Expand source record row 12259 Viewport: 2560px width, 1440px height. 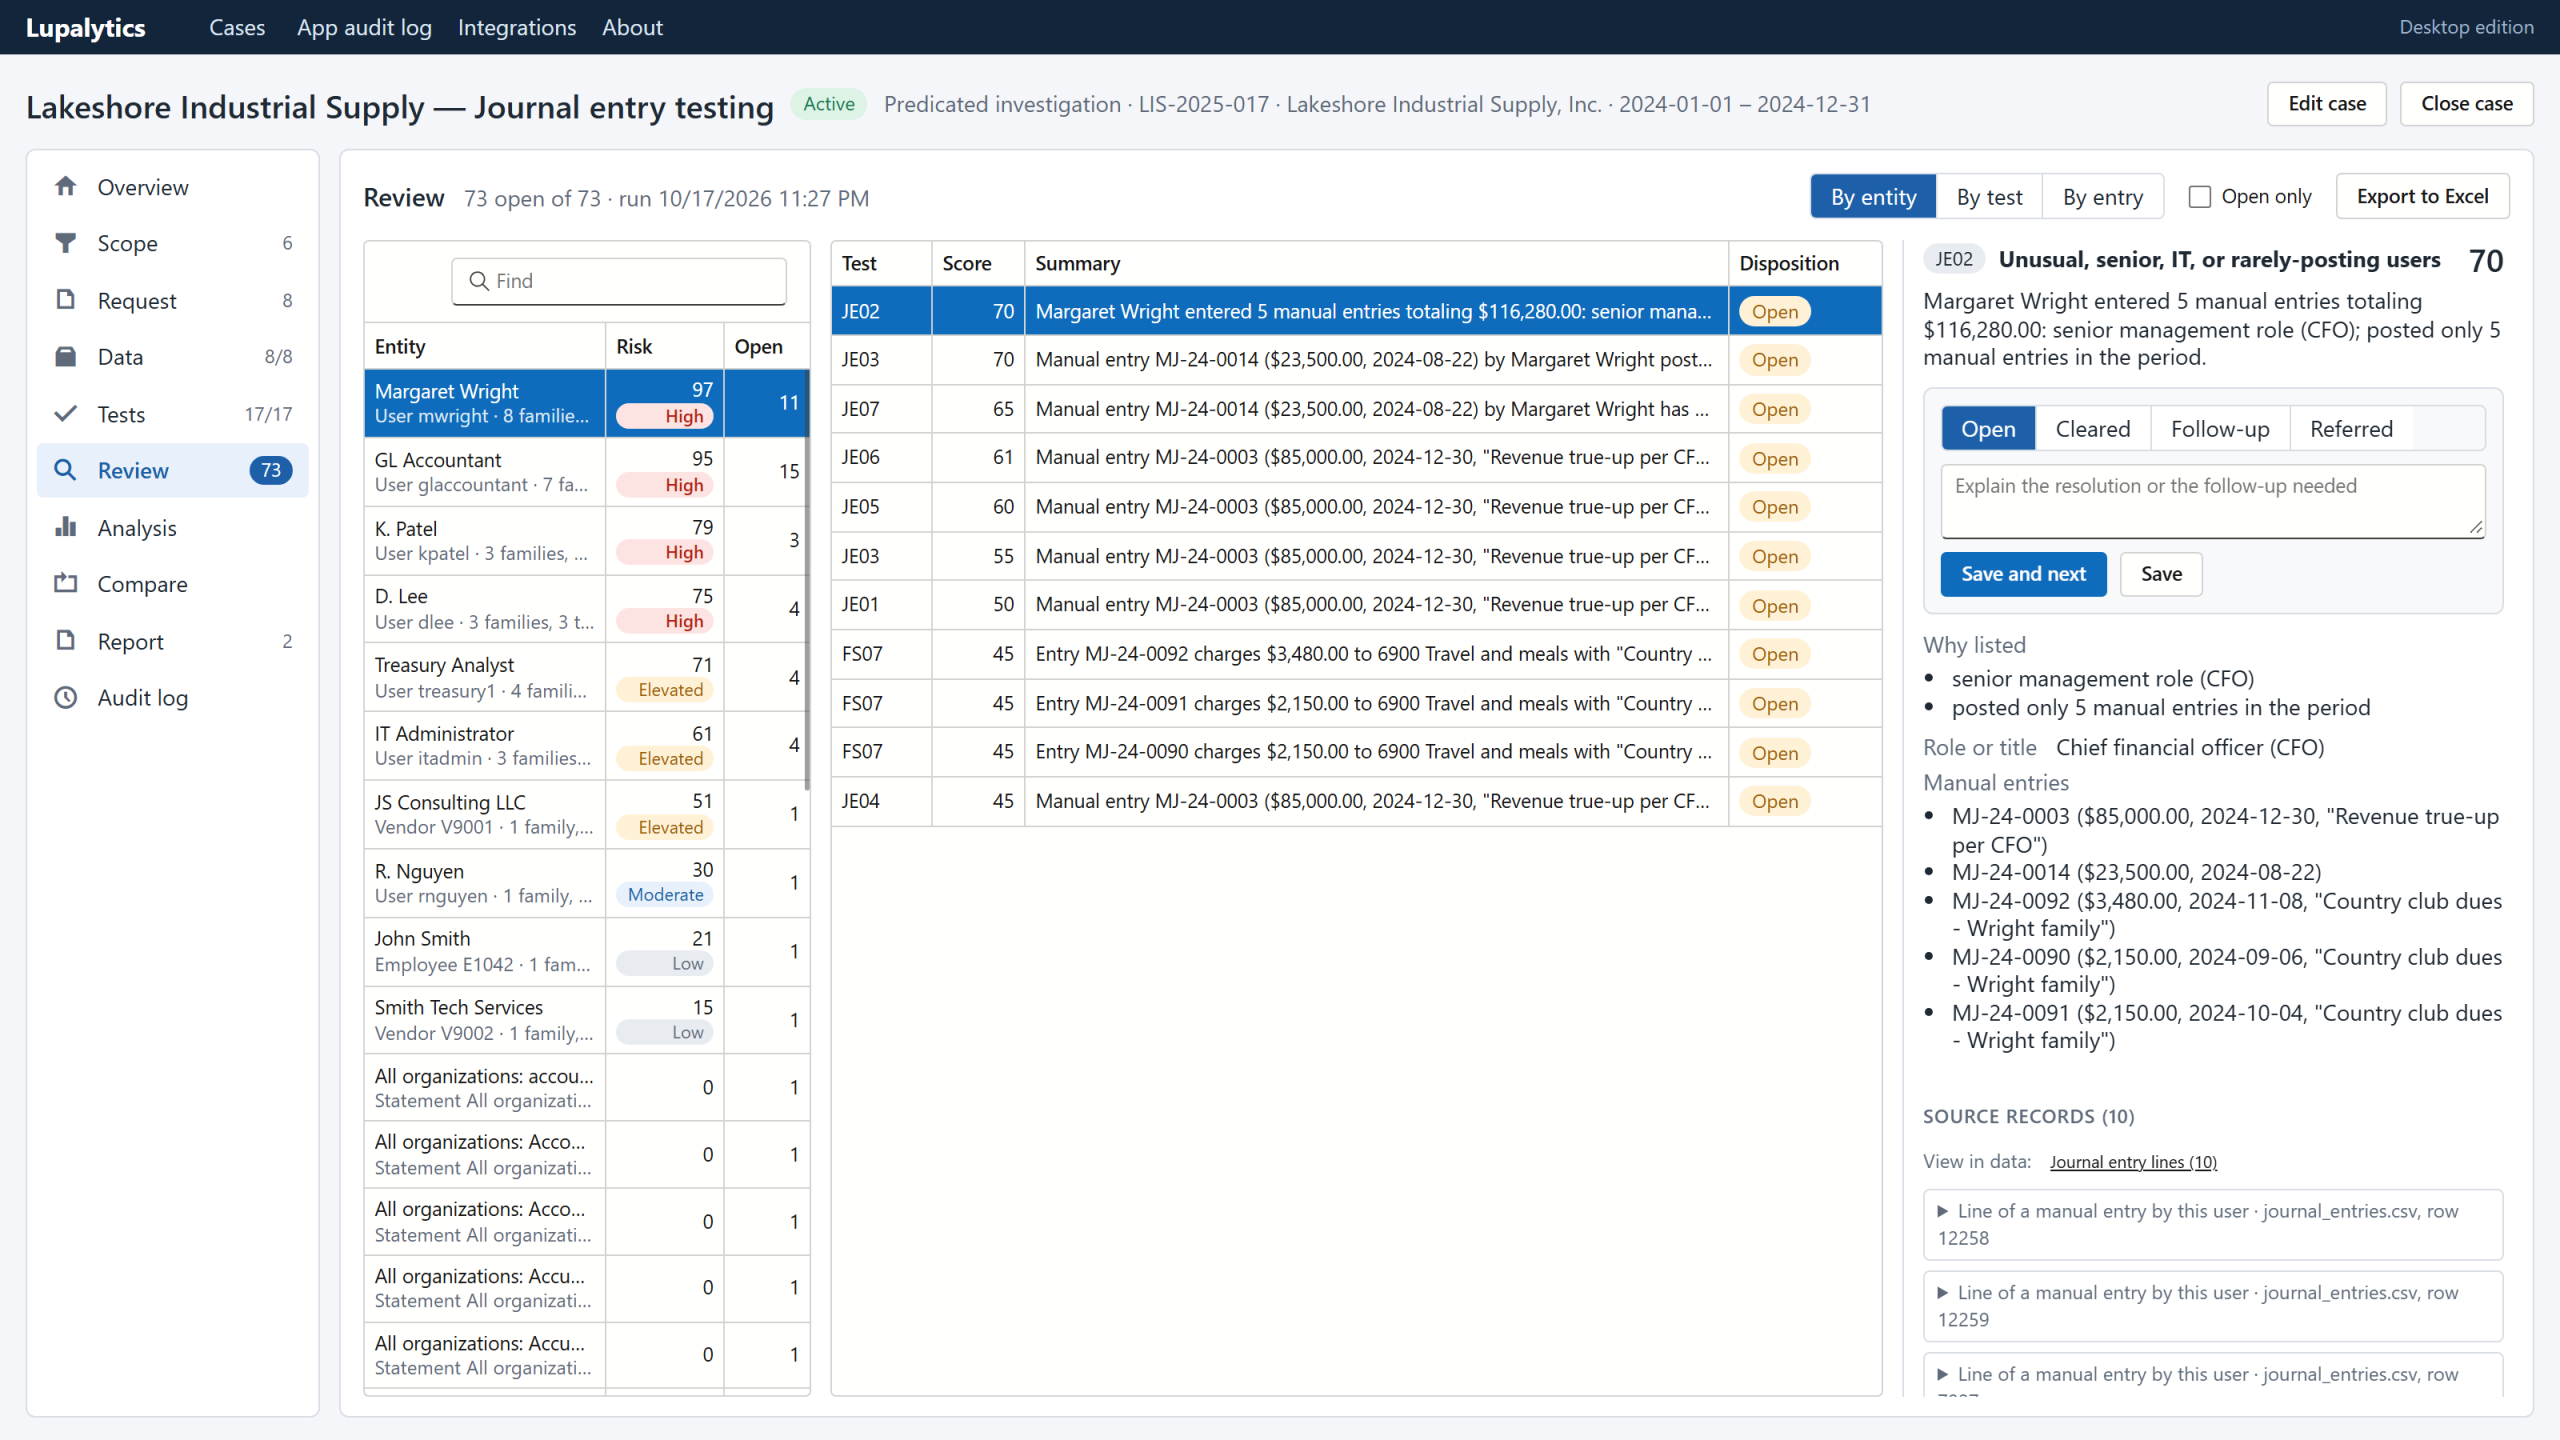[x=2212, y=1306]
